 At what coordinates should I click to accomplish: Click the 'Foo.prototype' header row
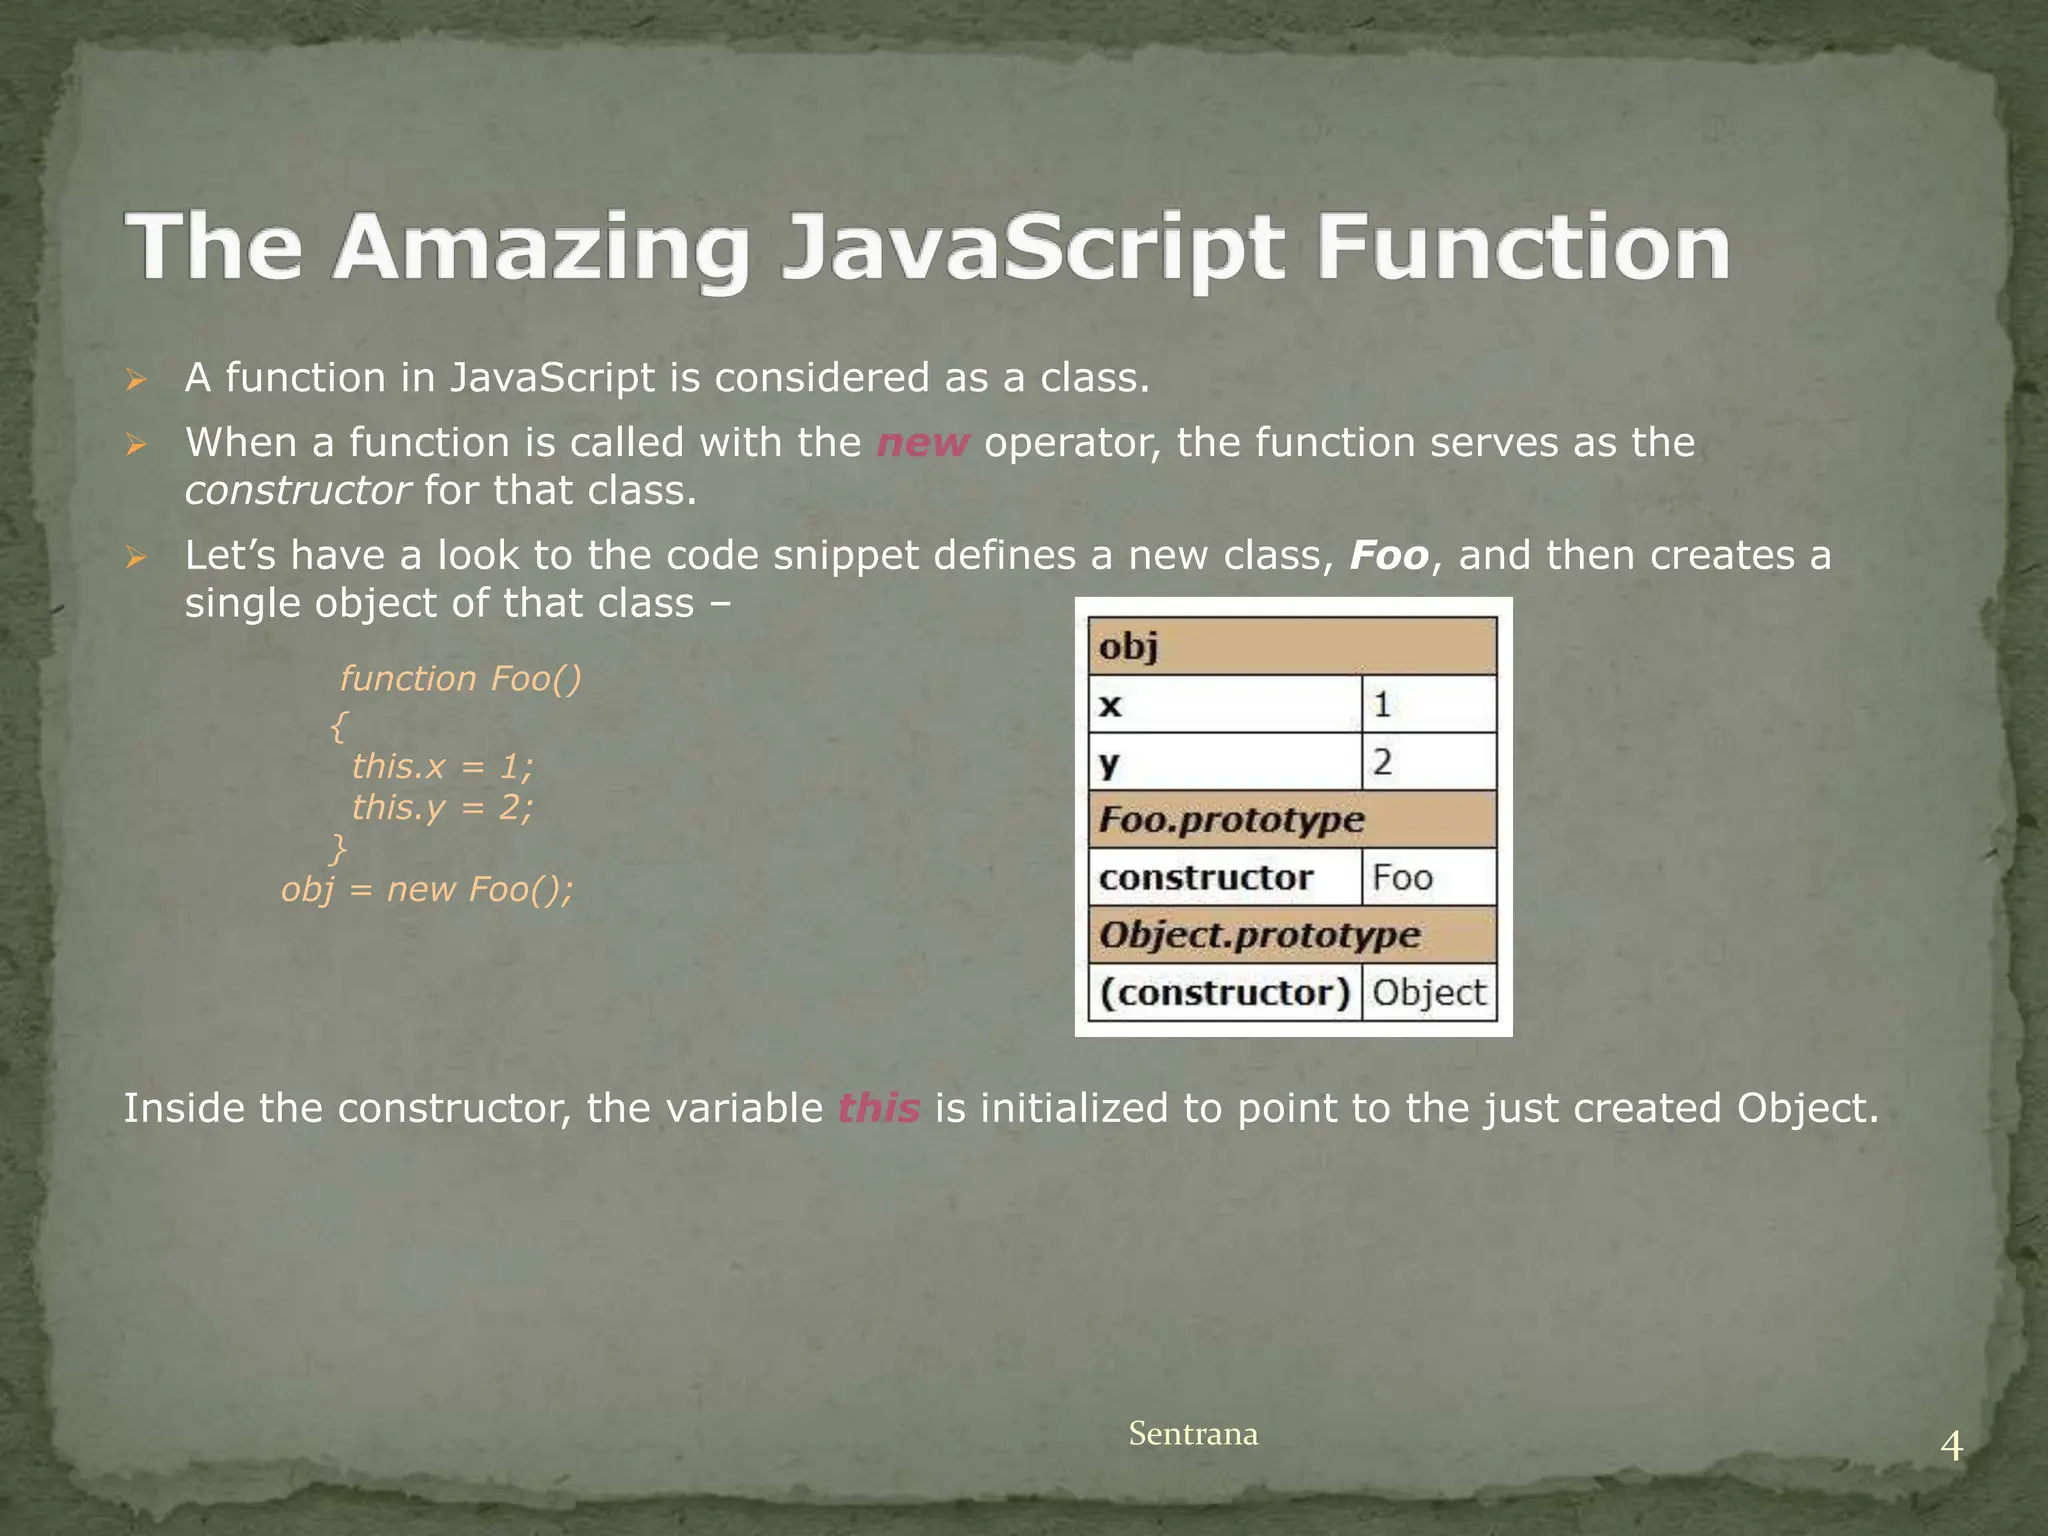click(x=1292, y=820)
